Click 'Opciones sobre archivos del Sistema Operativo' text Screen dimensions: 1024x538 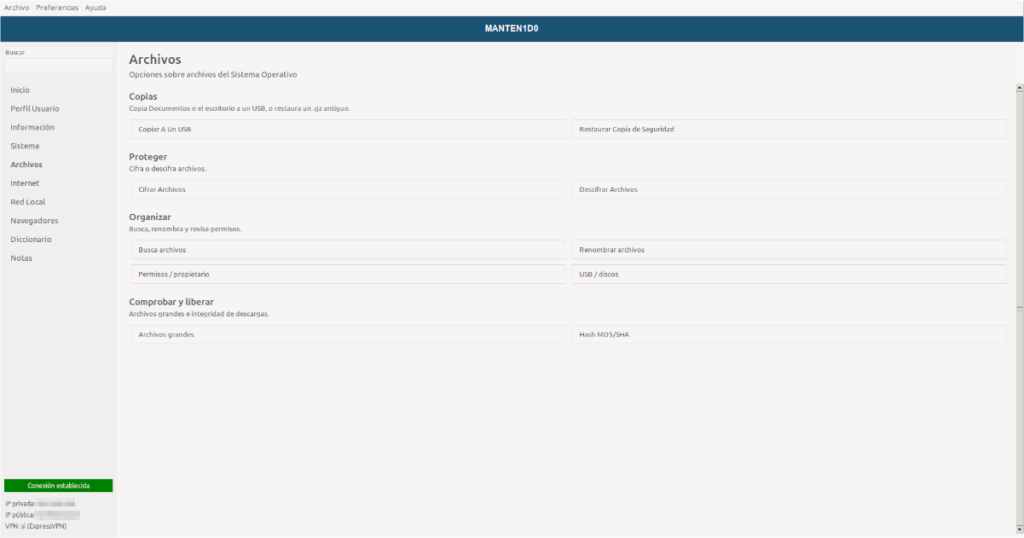pyautogui.click(x=213, y=74)
